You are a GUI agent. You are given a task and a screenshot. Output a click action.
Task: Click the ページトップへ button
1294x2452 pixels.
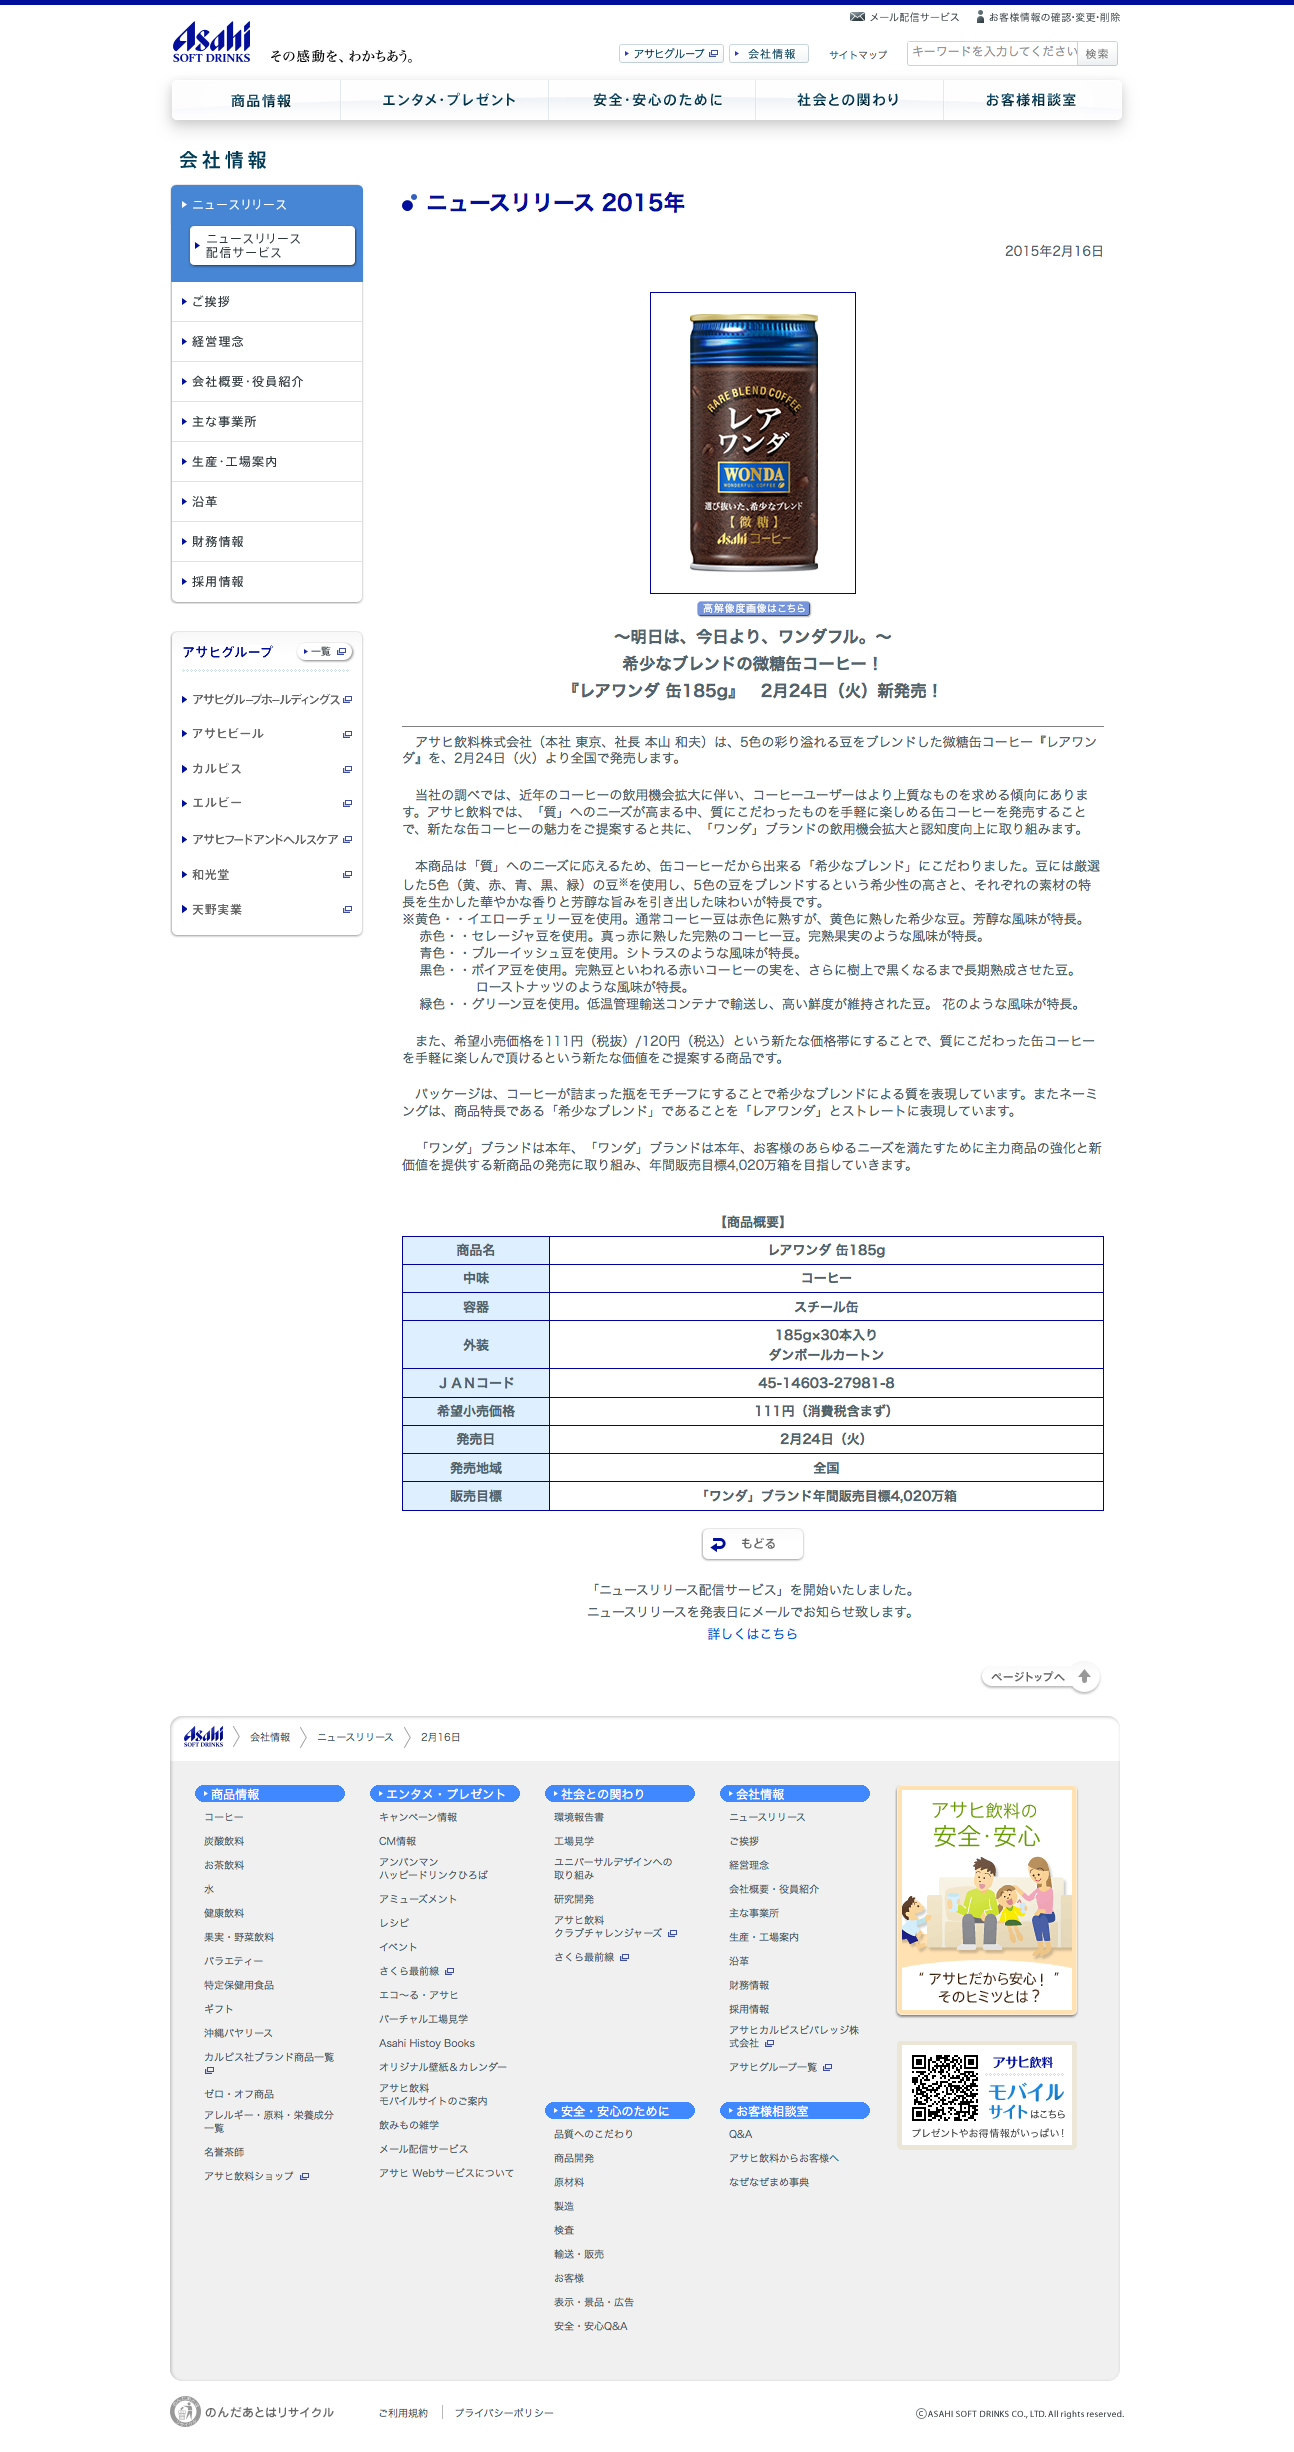tap(1040, 1677)
